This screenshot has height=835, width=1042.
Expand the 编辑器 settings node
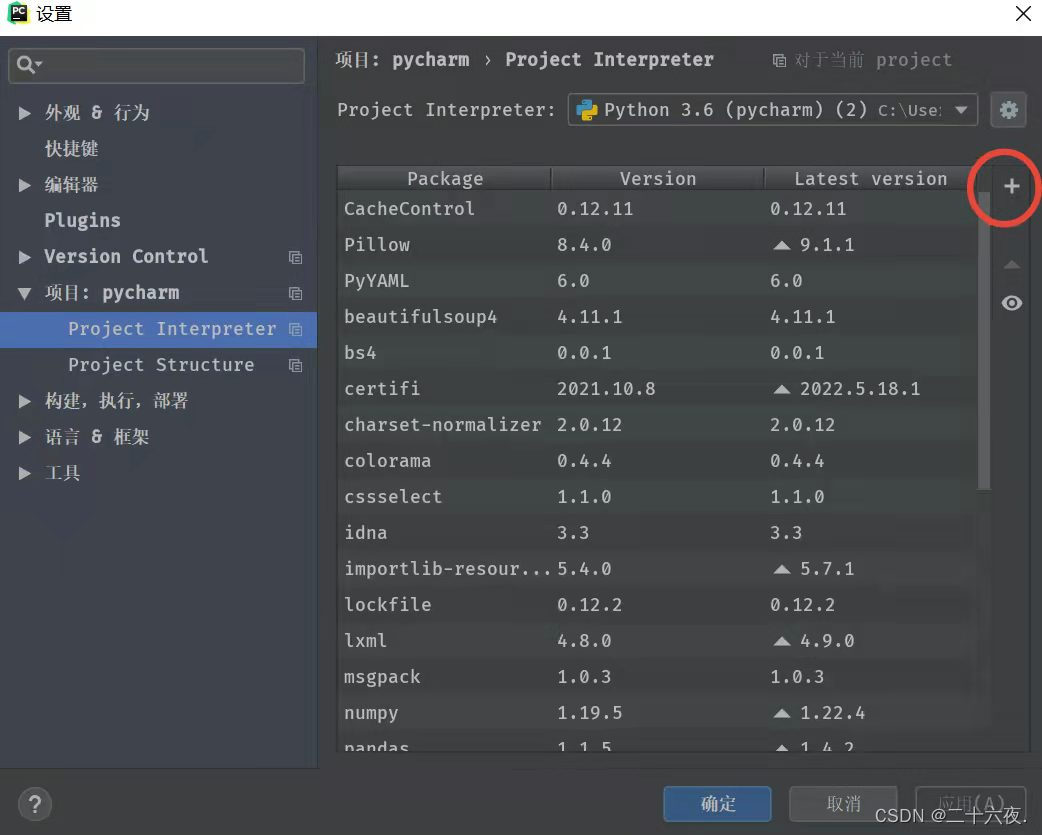point(25,185)
